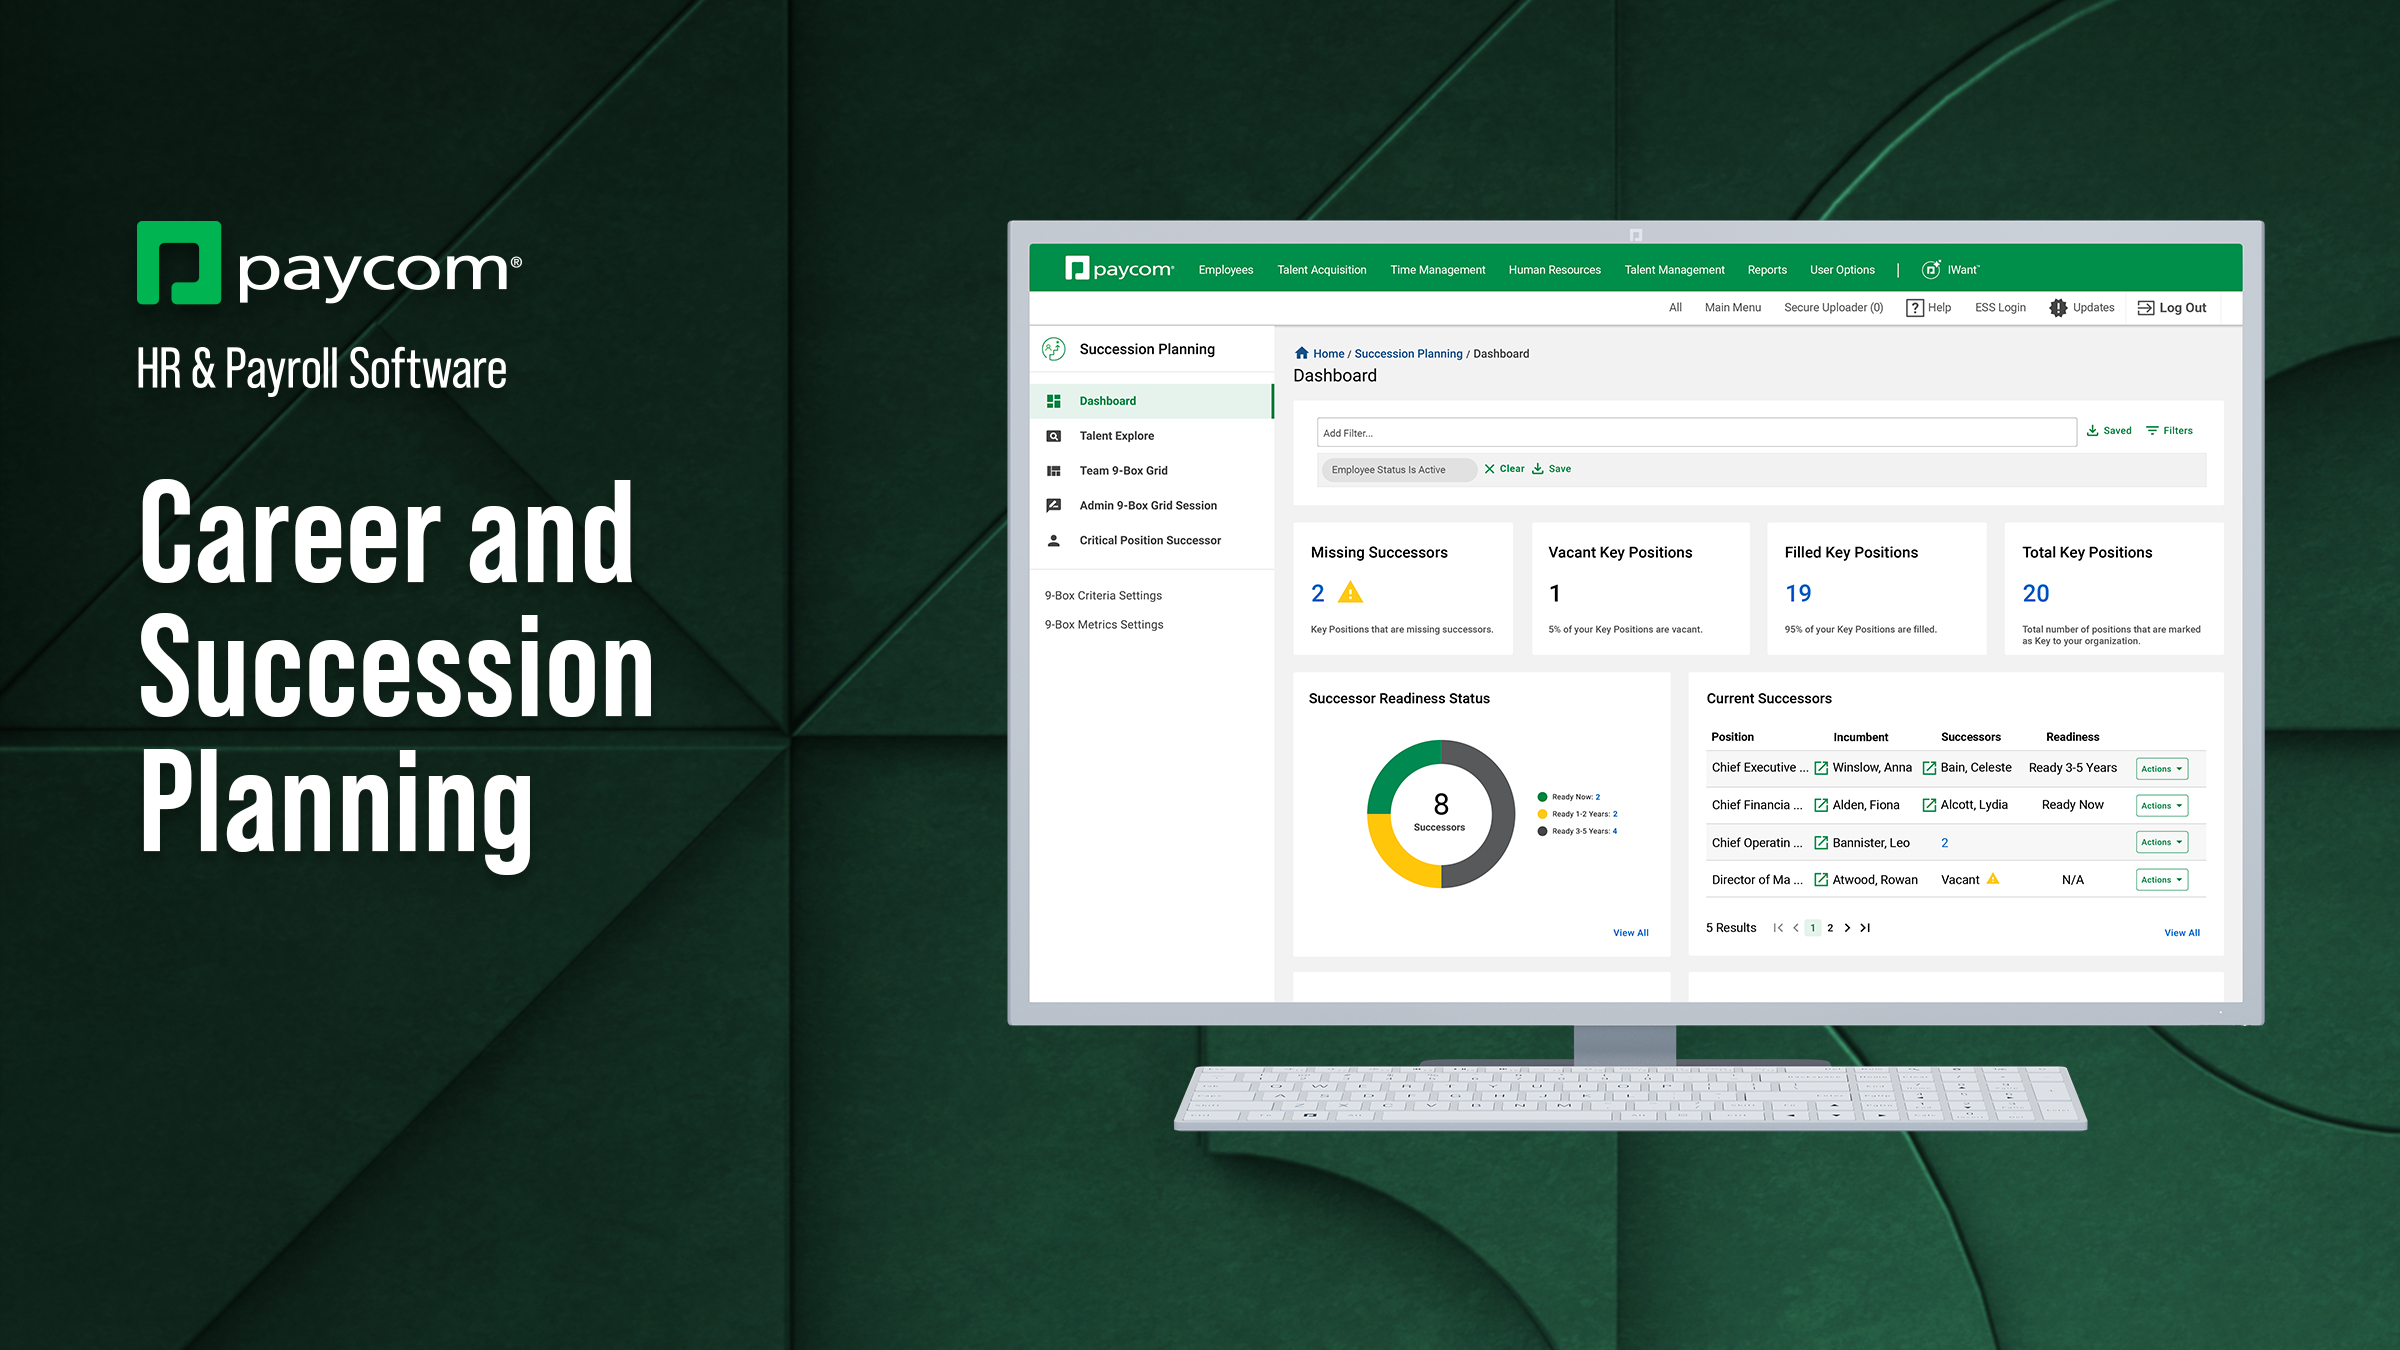Expand Actions dropdown for Chief Financial row

point(2161,806)
